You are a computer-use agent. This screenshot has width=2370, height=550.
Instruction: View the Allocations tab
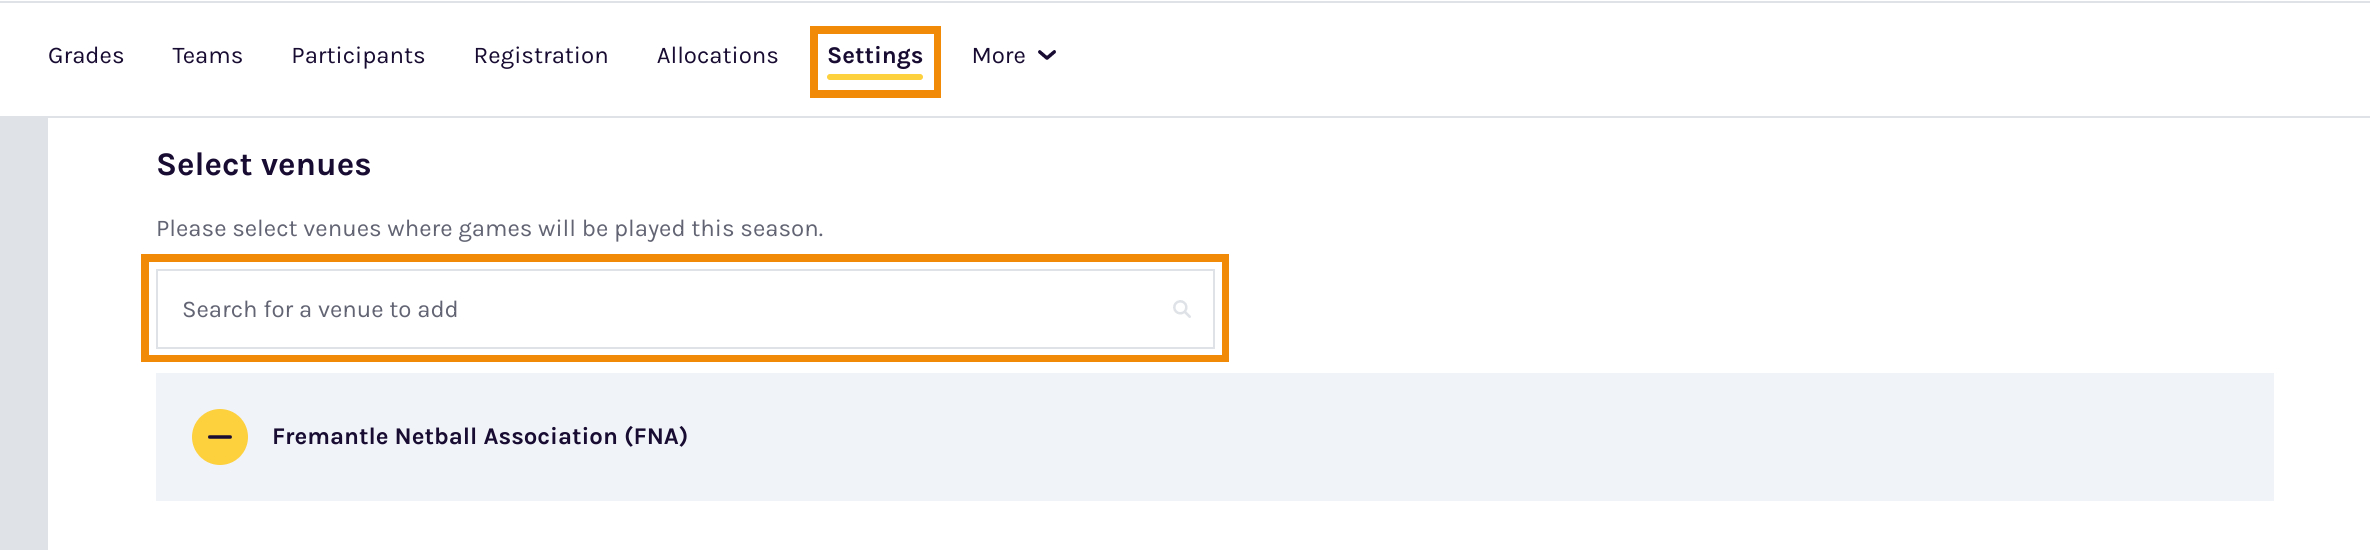[717, 55]
